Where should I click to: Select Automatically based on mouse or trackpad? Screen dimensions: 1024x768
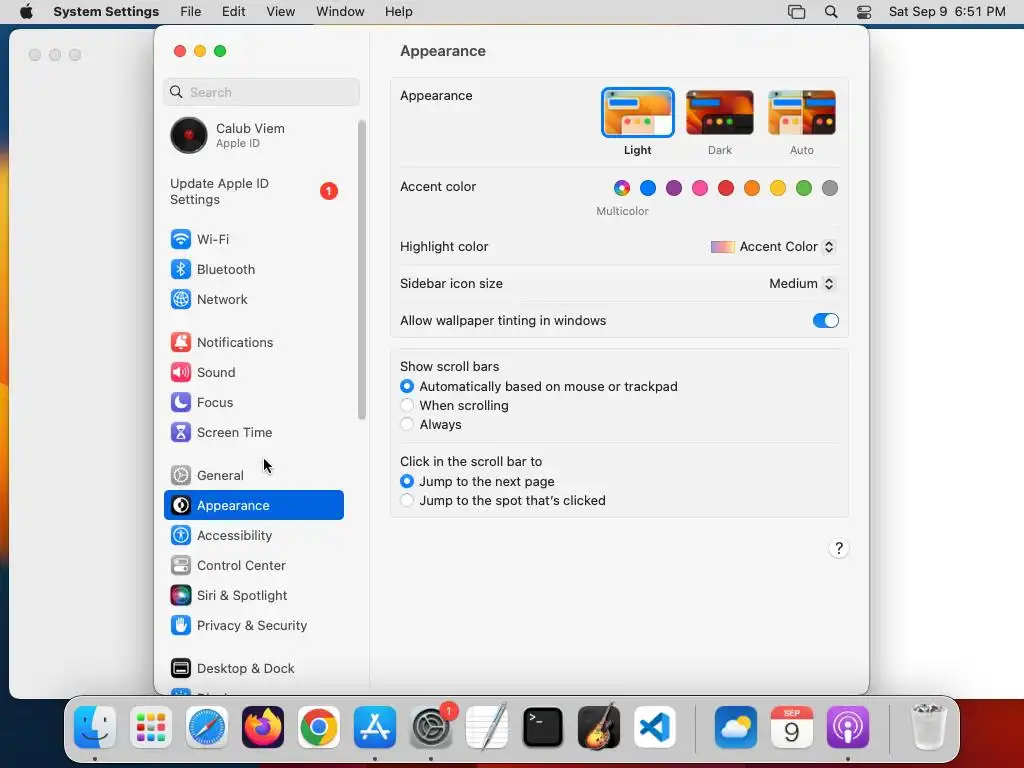click(x=407, y=387)
